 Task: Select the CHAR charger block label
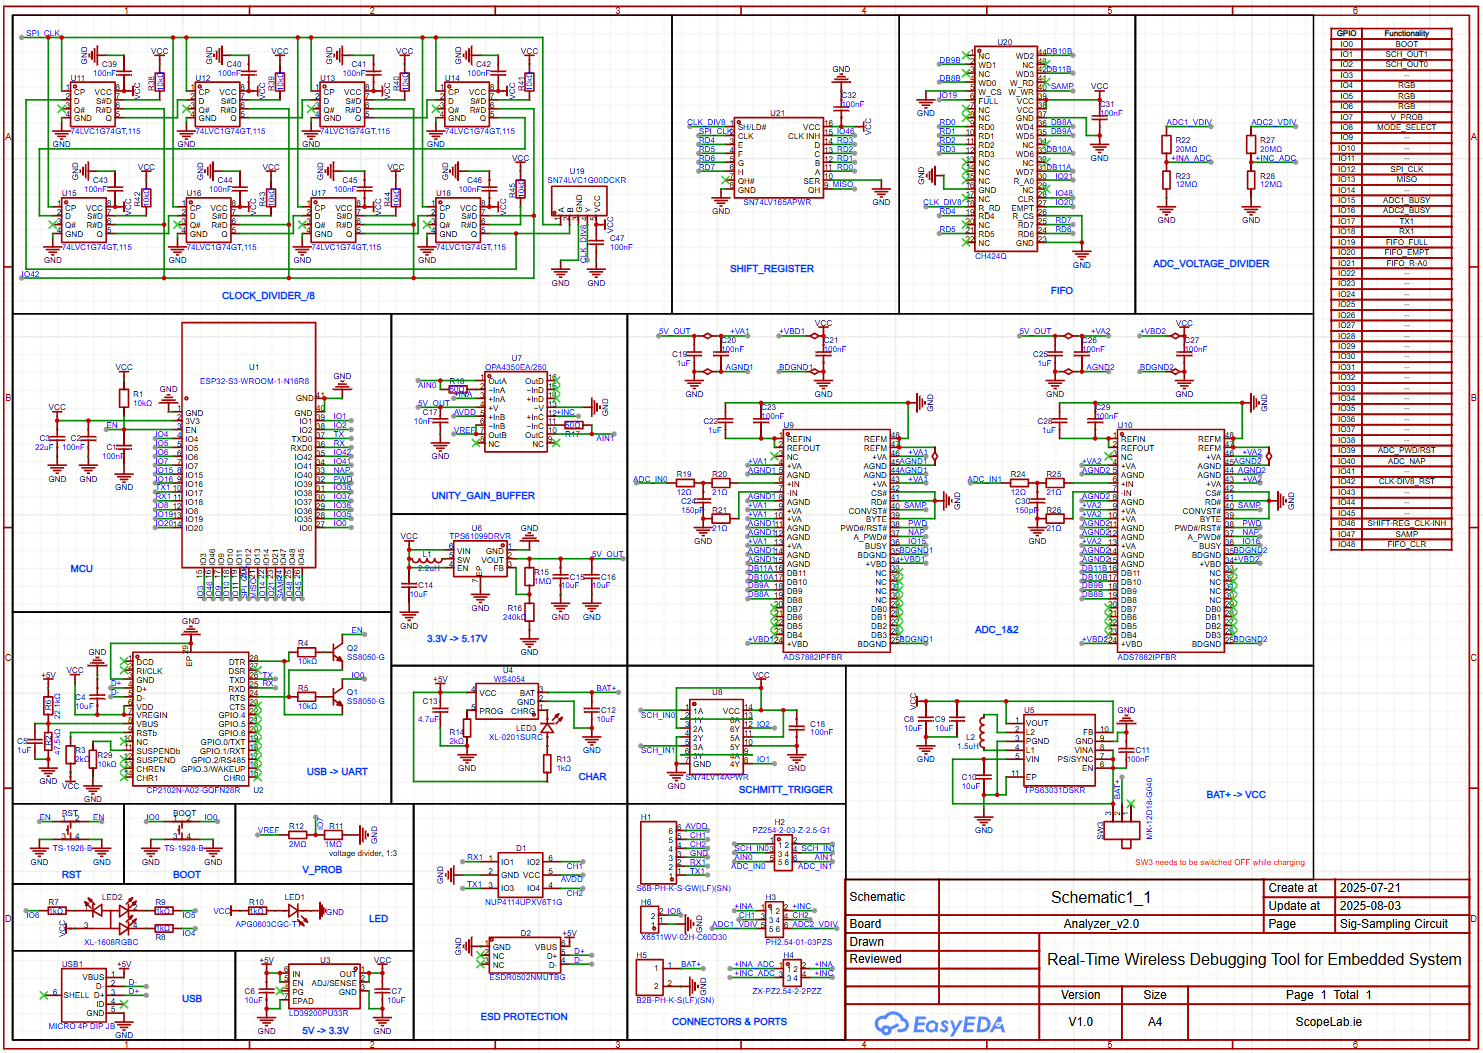(592, 777)
